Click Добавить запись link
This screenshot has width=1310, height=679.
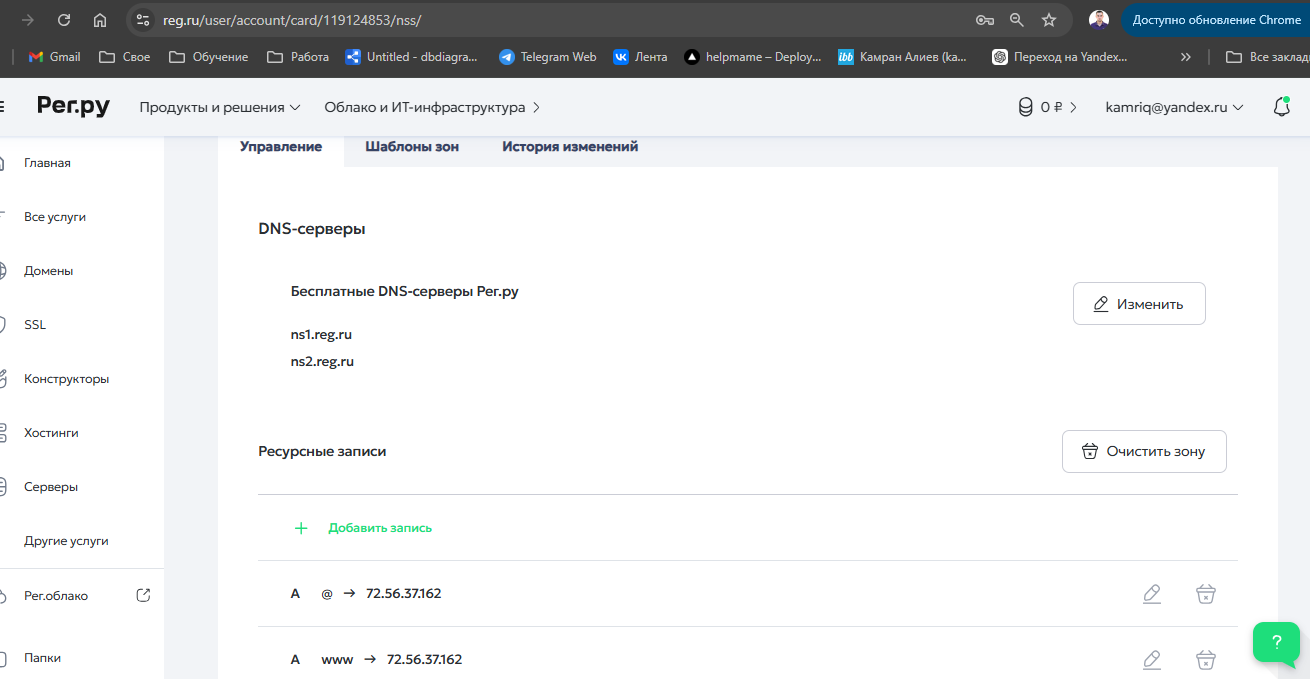380,528
